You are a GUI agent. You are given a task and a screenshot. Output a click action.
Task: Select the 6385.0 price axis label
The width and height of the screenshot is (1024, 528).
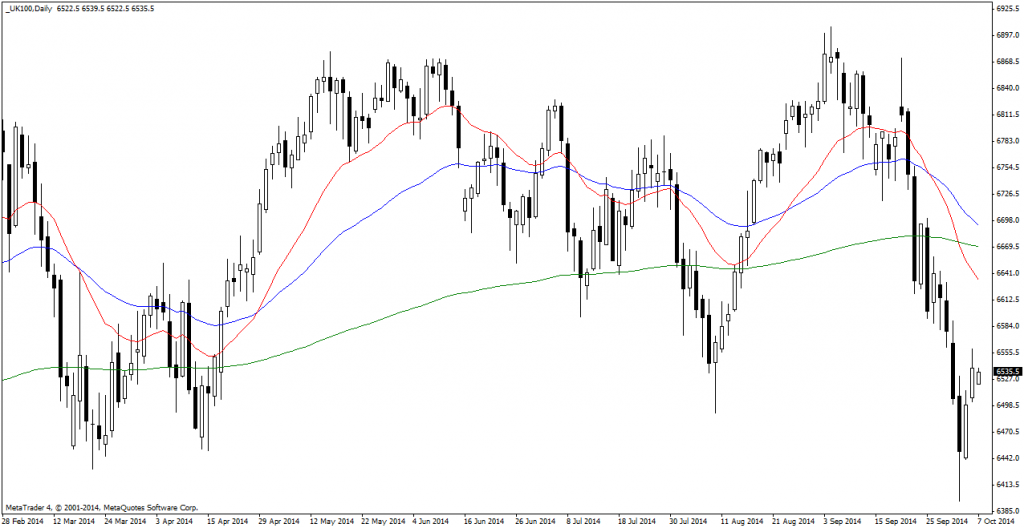point(1003,510)
